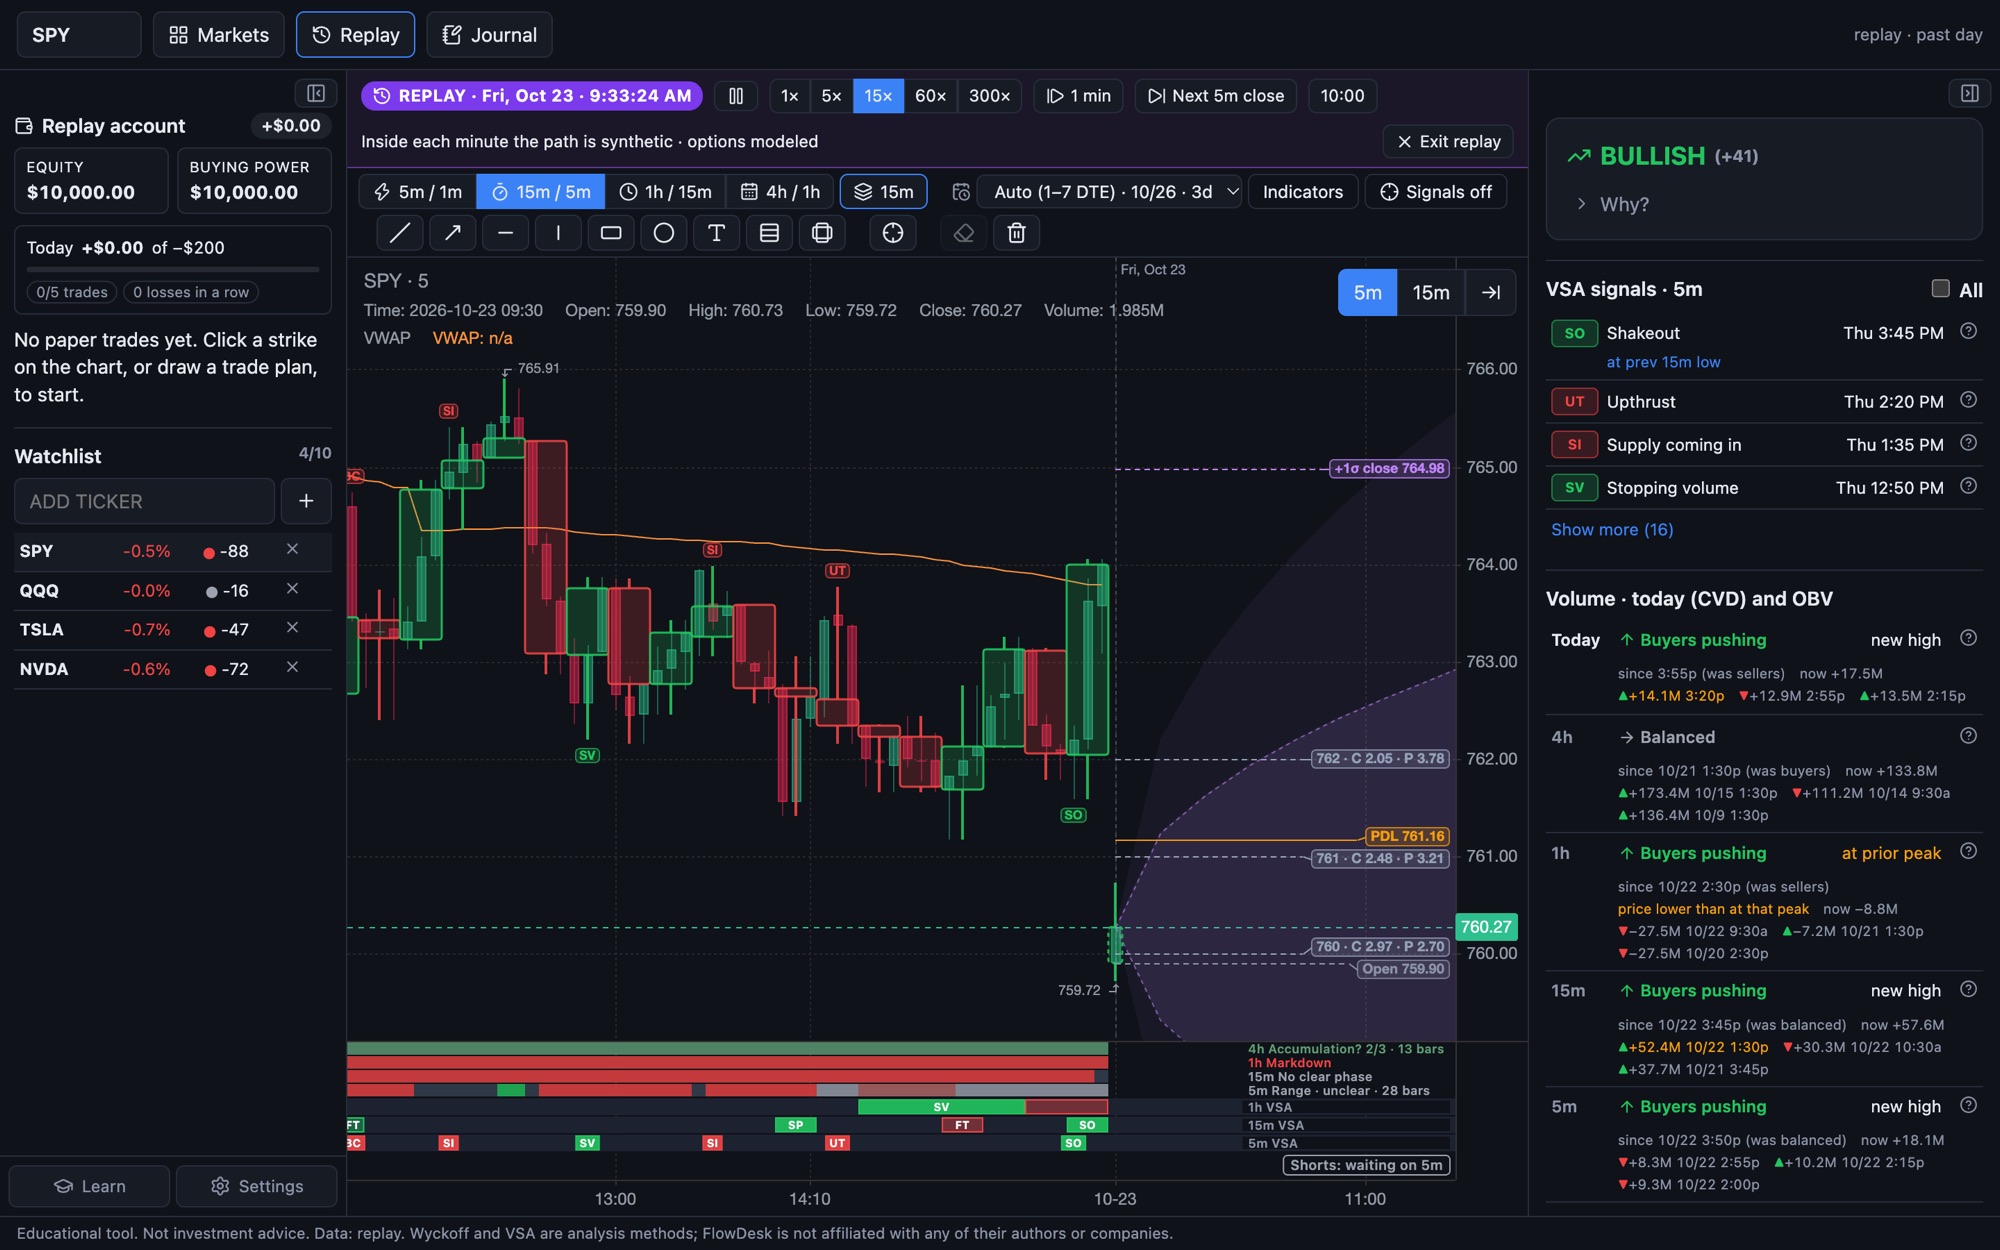Open the Markets tab

click(219, 35)
